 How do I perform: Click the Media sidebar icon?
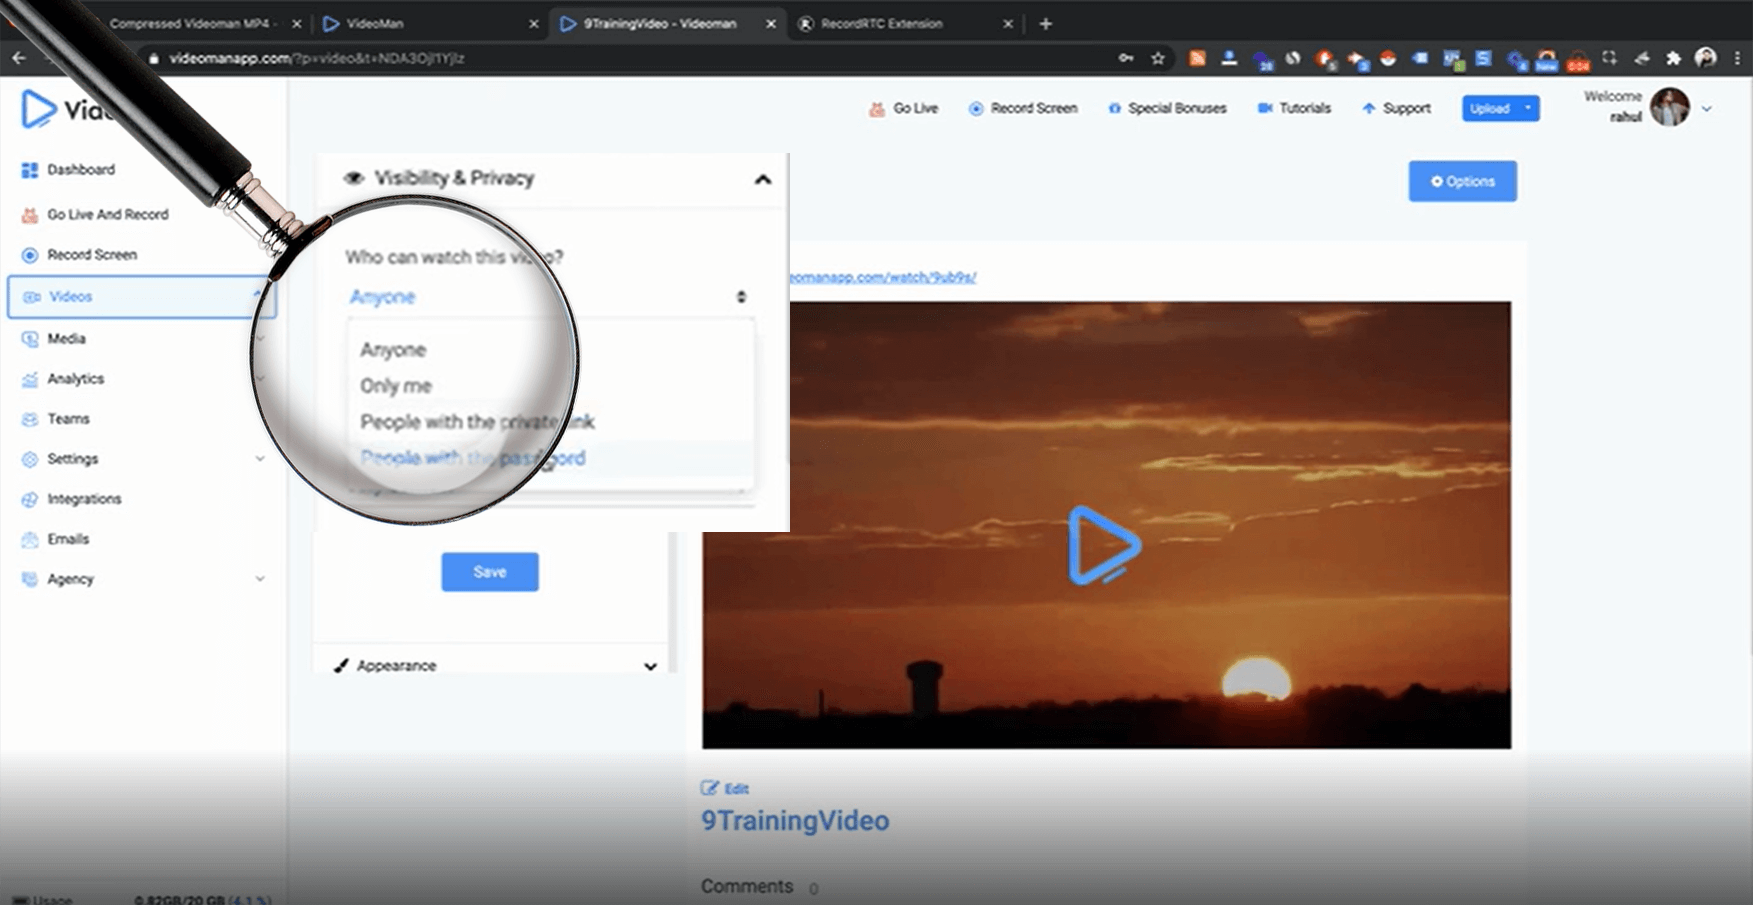tap(30, 339)
